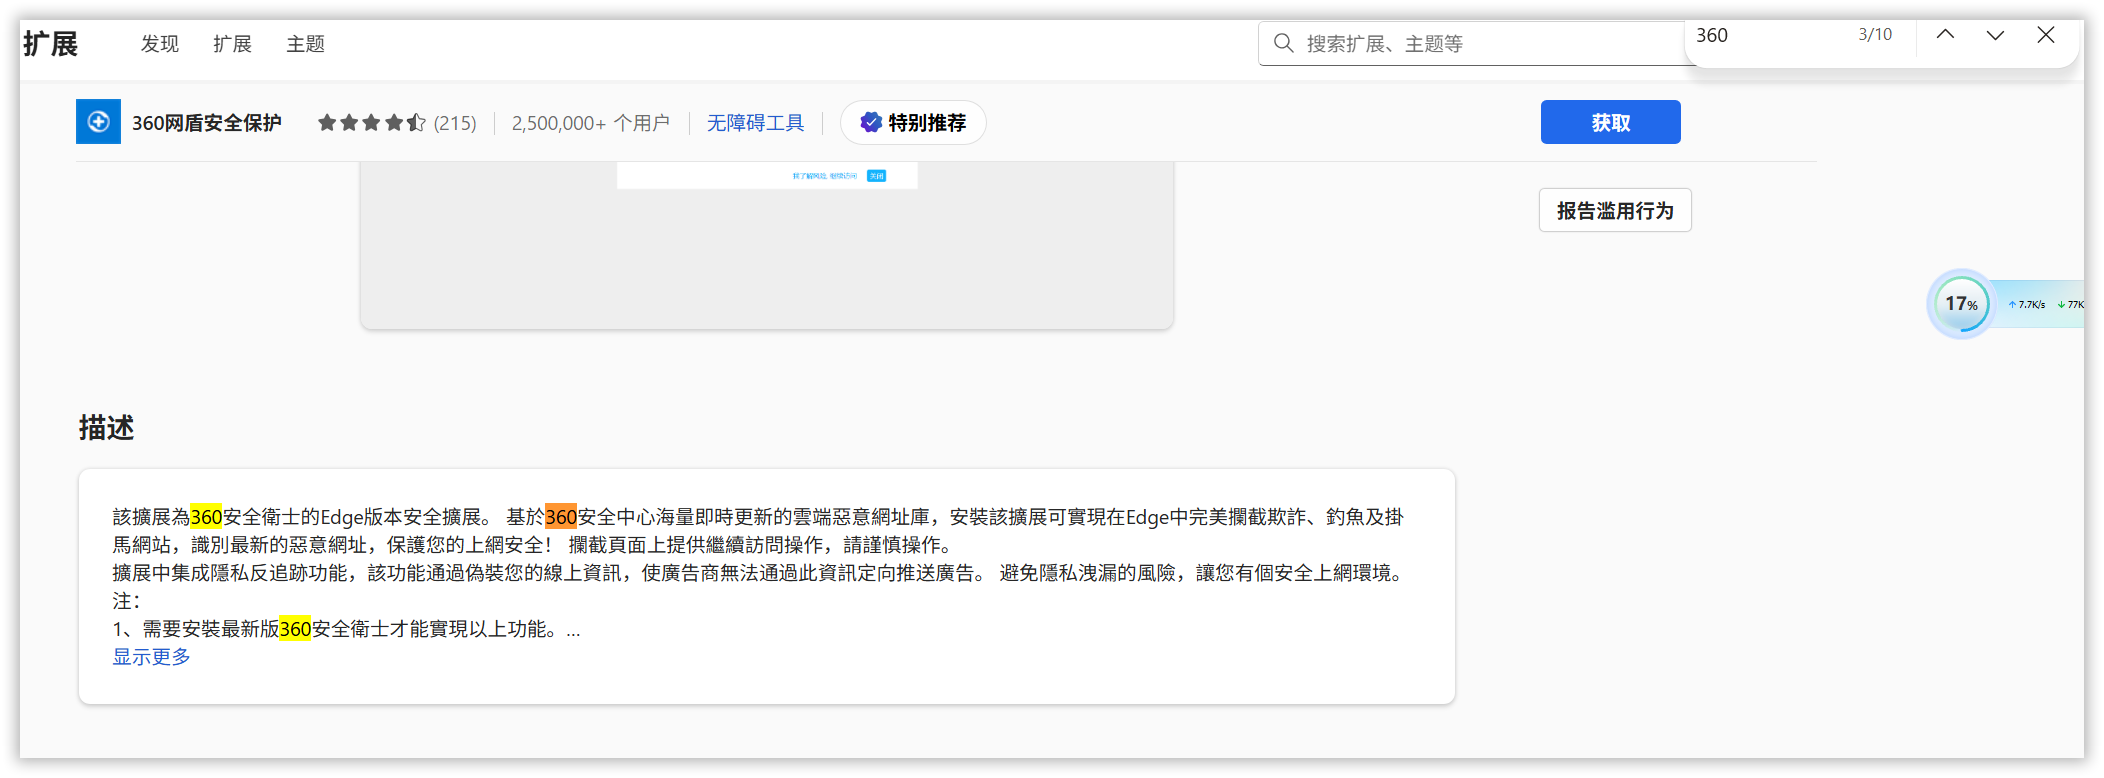Open the 发现 tab
Screen dimensions: 2104x778
coord(160,44)
